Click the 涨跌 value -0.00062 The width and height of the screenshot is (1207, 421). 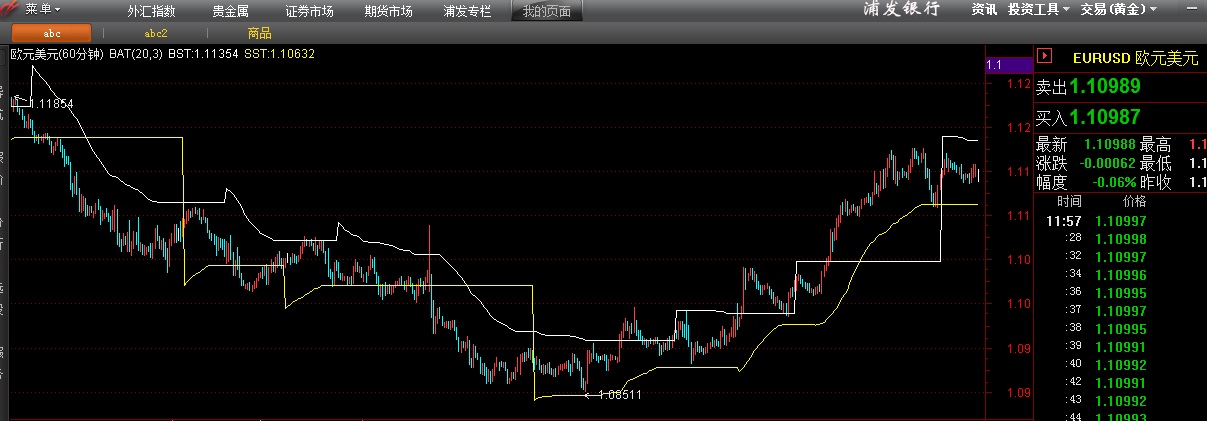(x=1109, y=163)
